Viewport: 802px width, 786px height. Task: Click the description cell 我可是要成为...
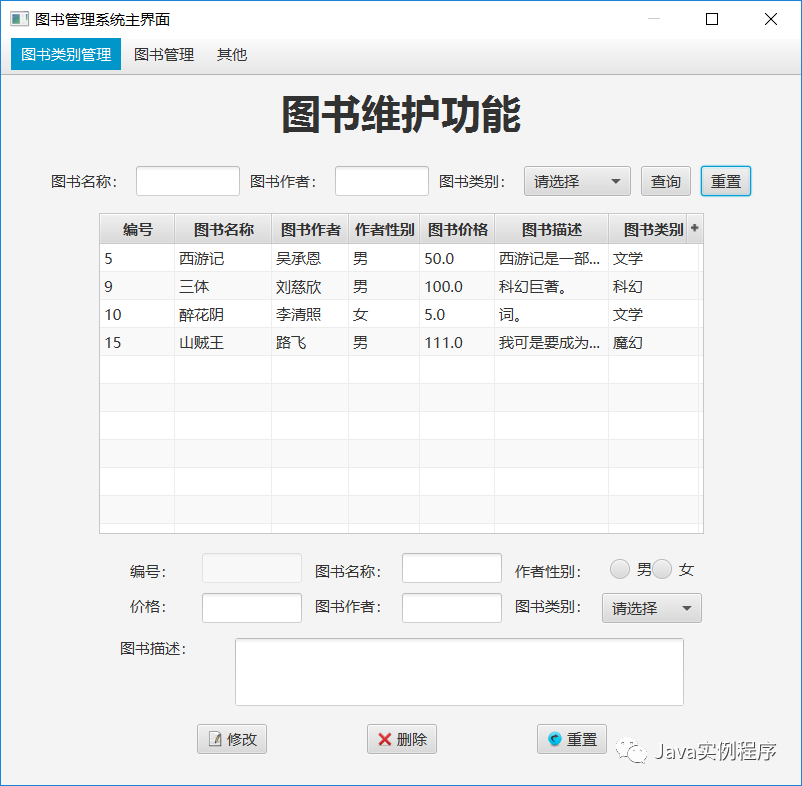pyautogui.click(x=551, y=342)
